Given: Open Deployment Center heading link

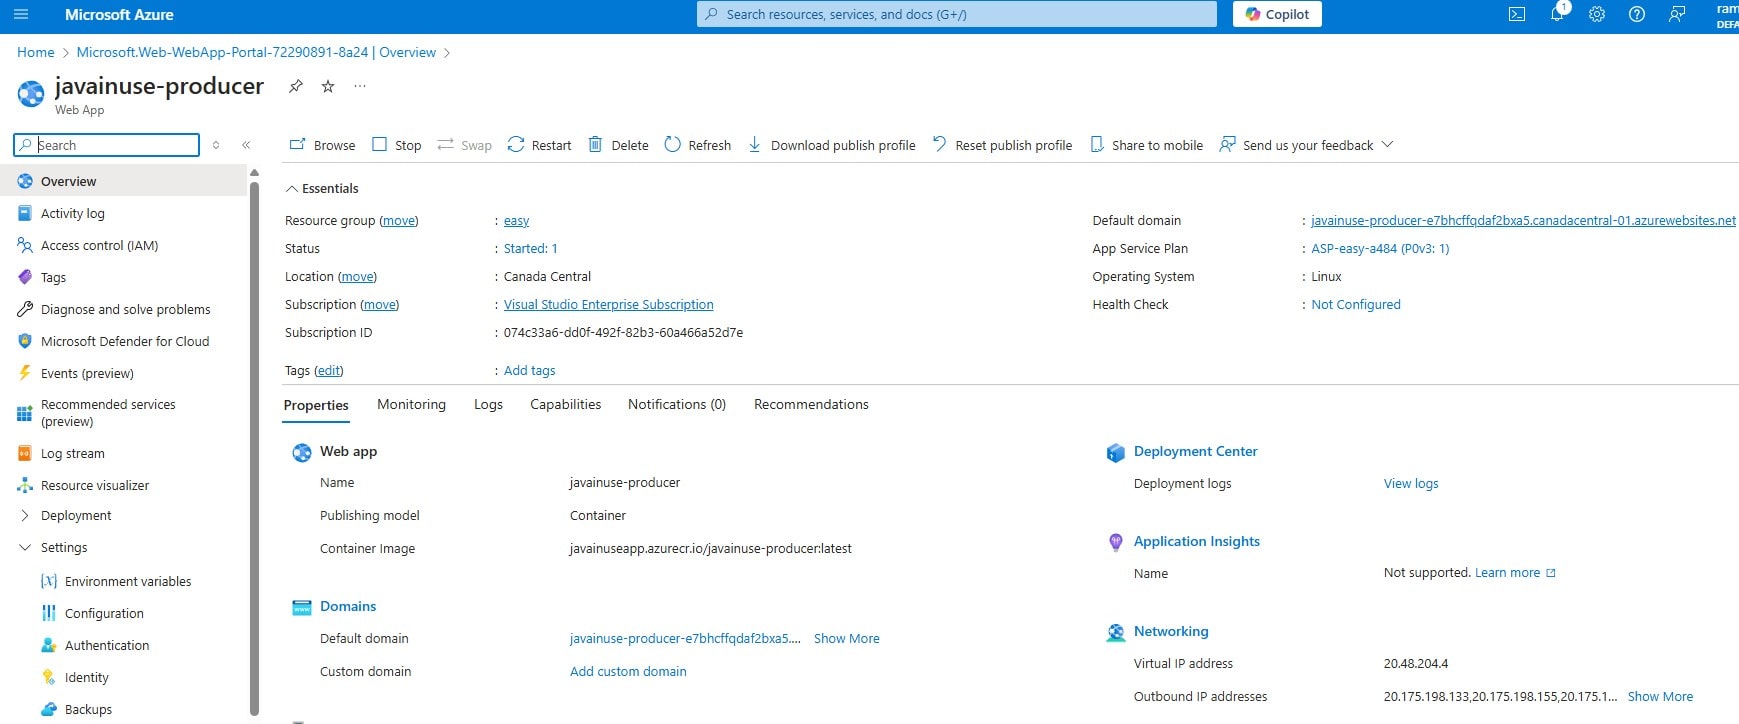Looking at the screenshot, I should (x=1195, y=452).
